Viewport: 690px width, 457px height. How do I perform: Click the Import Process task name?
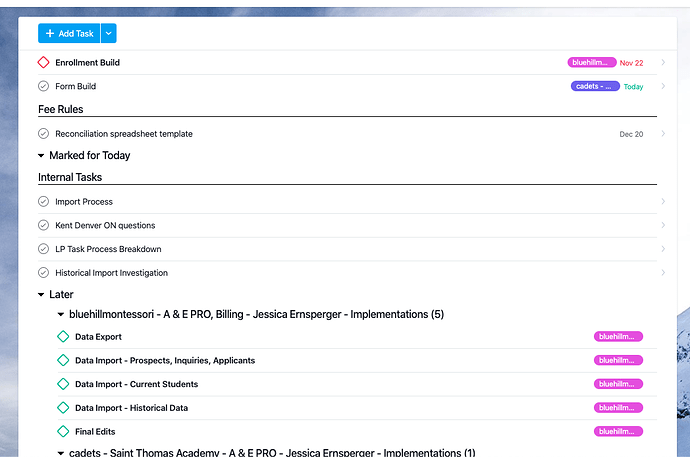pos(84,201)
